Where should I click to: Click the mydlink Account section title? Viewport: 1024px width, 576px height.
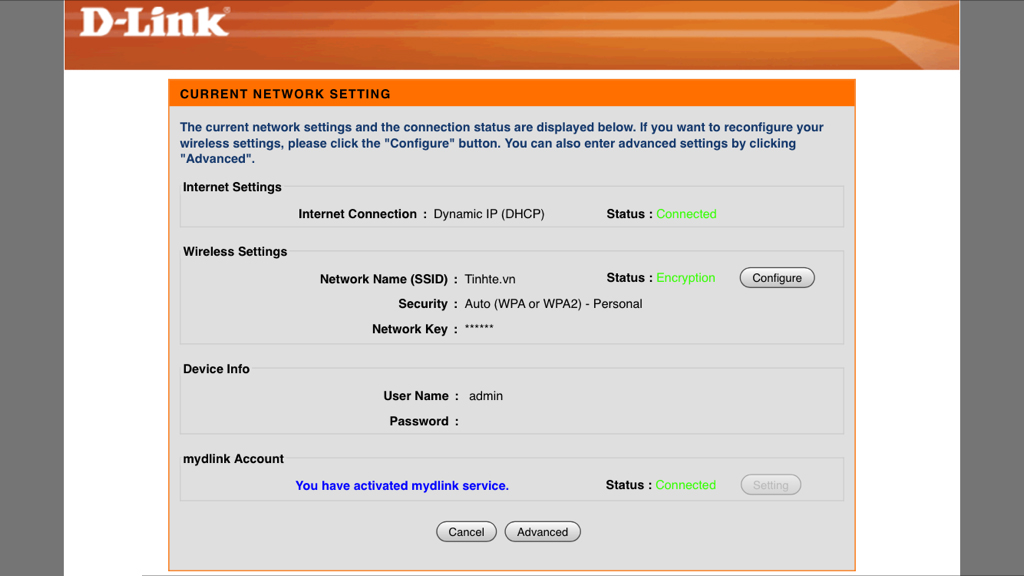coord(233,459)
